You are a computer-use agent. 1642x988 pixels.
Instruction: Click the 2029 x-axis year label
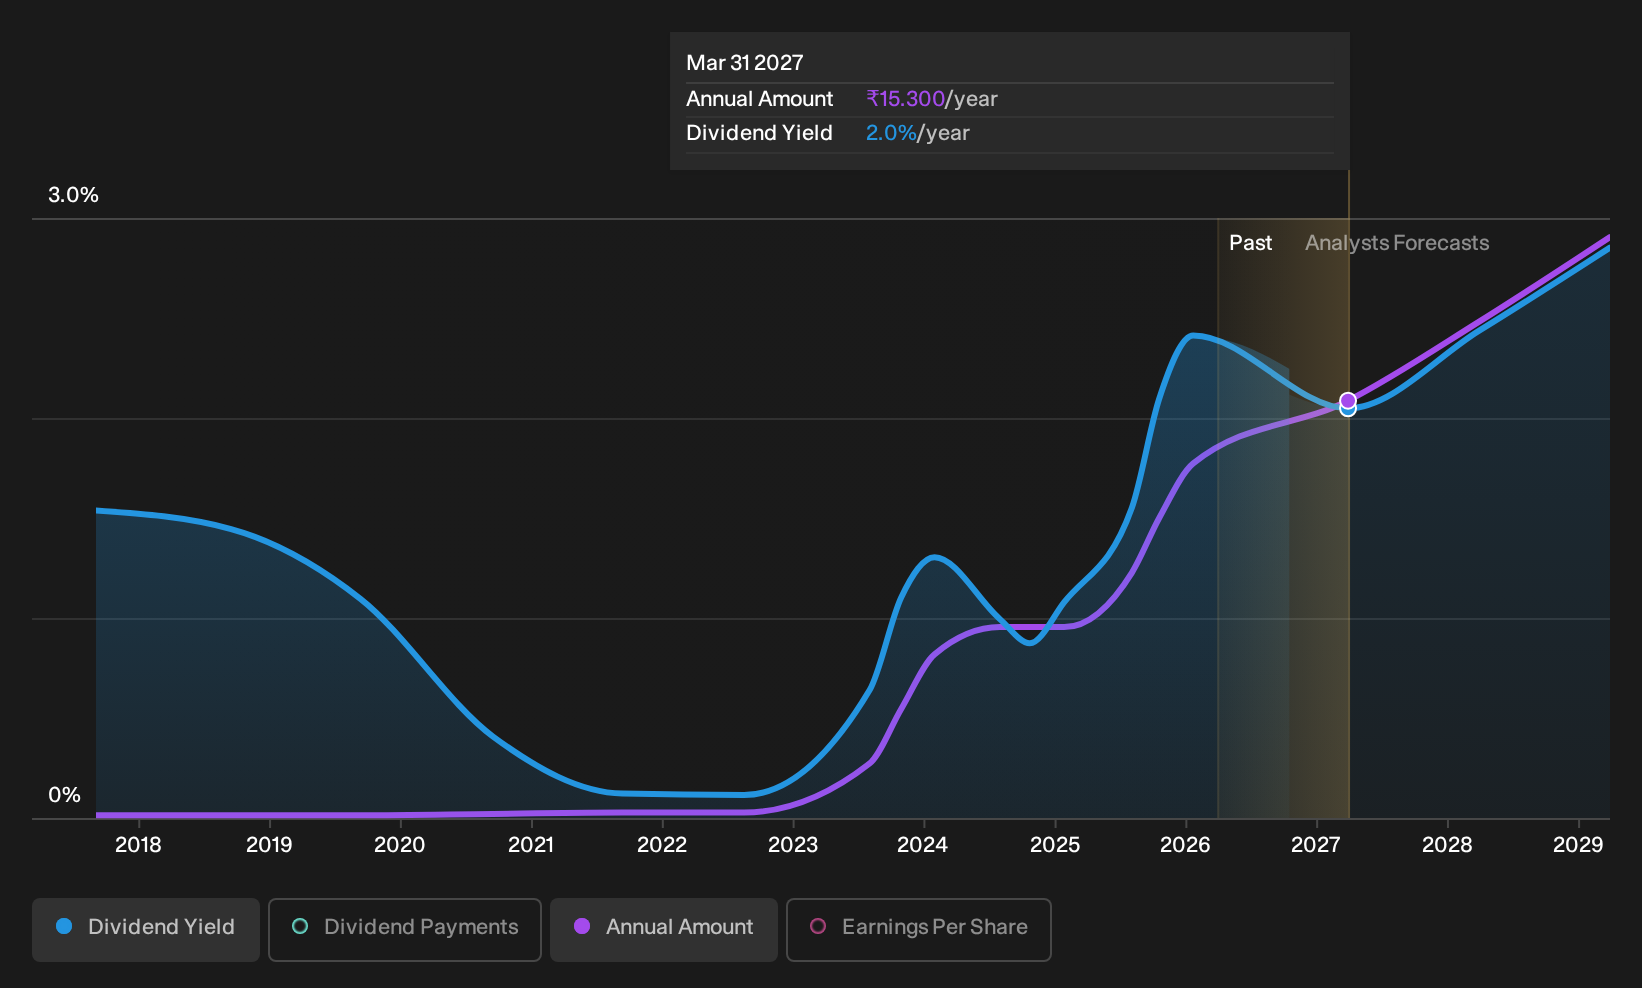[x=1578, y=845]
